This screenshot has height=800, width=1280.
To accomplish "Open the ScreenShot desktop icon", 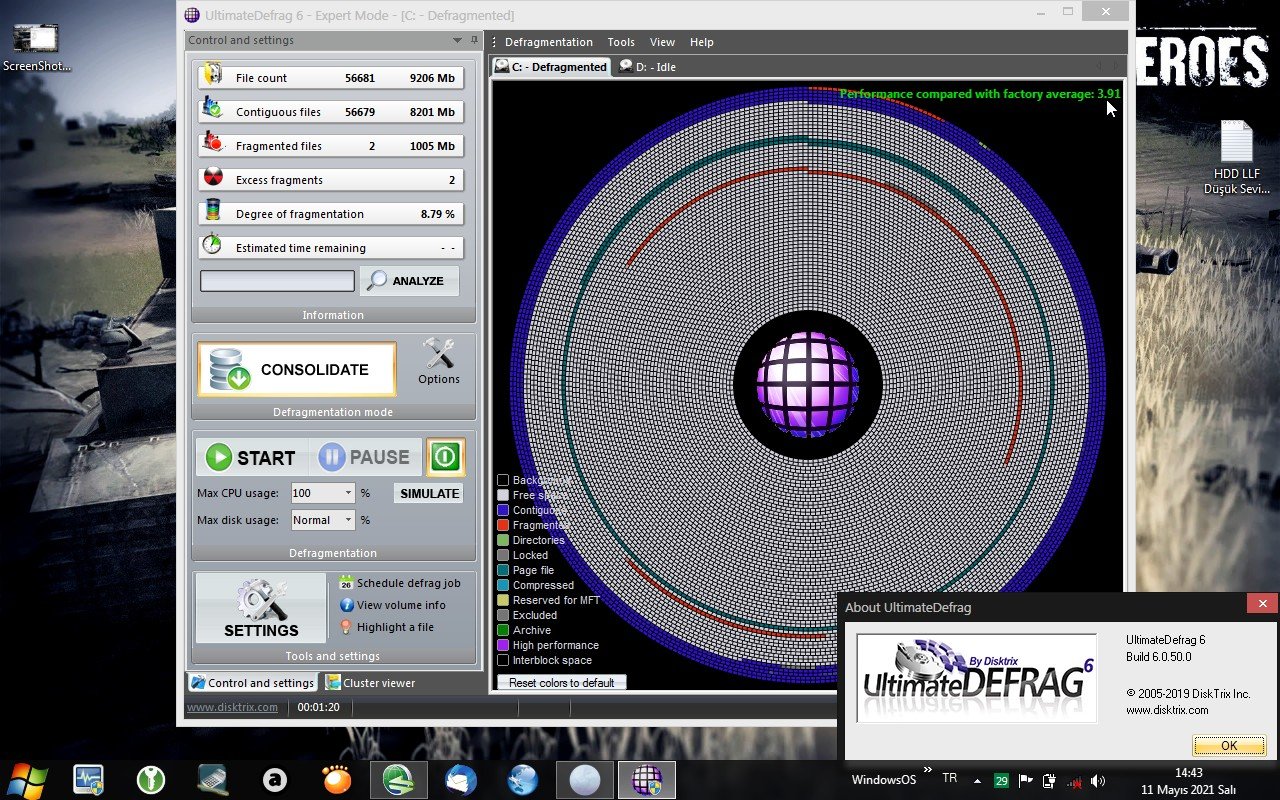I will [x=37, y=47].
